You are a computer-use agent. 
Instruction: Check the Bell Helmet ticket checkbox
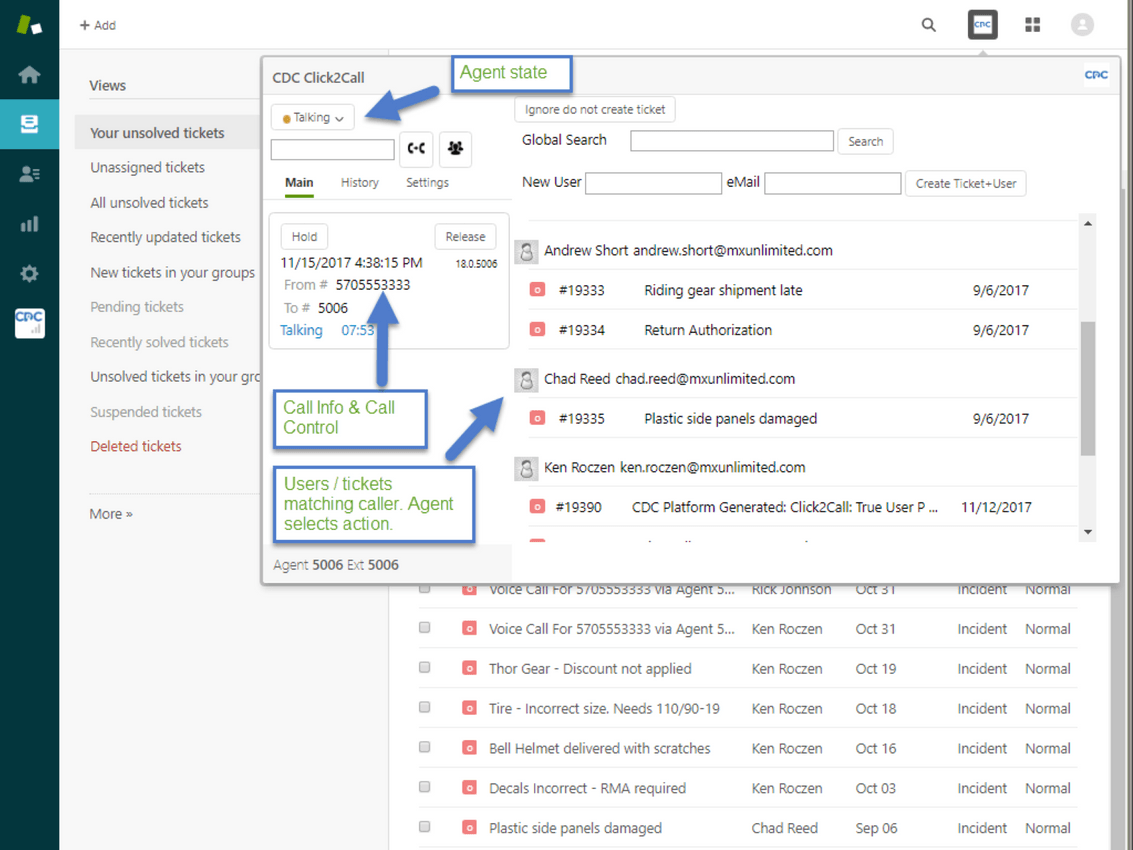424,748
